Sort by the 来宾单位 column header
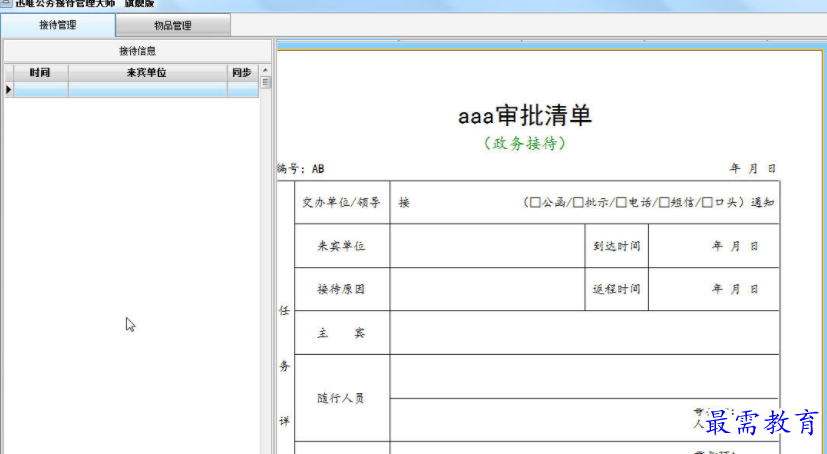827x454 pixels. (x=147, y=73)
